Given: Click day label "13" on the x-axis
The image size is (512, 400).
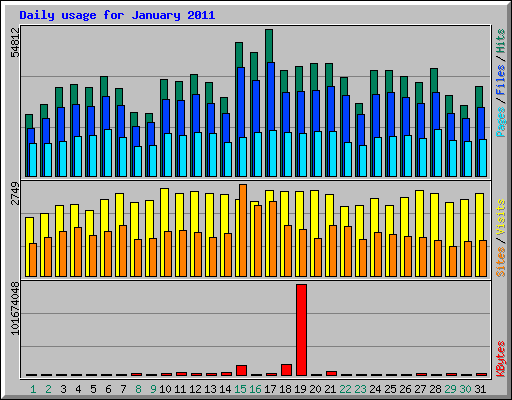Looking at the screenshot, I should pos(210,389).
